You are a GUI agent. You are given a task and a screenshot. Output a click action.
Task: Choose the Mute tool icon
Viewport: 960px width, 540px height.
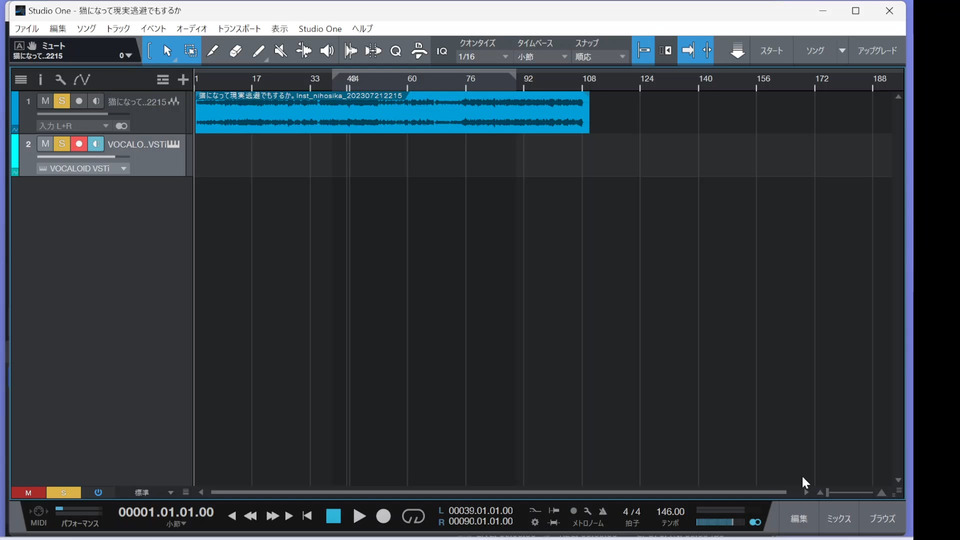click(281, 51)
